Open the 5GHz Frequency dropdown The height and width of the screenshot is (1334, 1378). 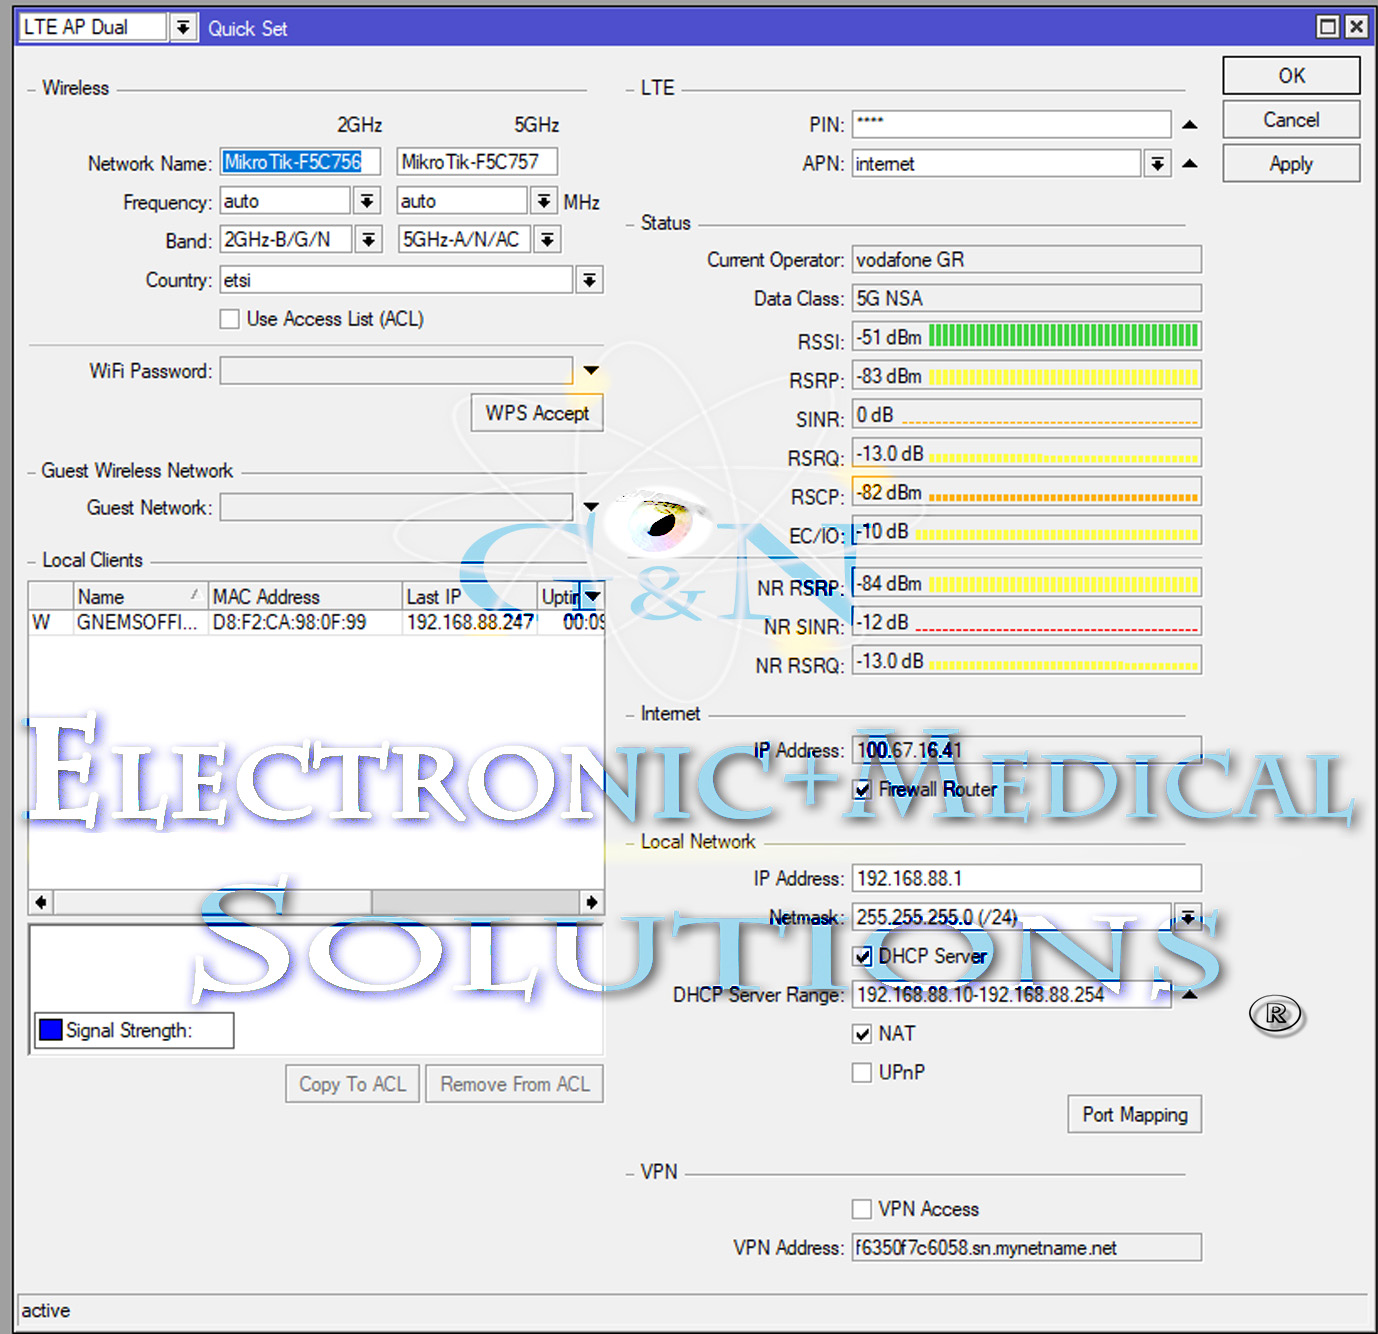543,201
